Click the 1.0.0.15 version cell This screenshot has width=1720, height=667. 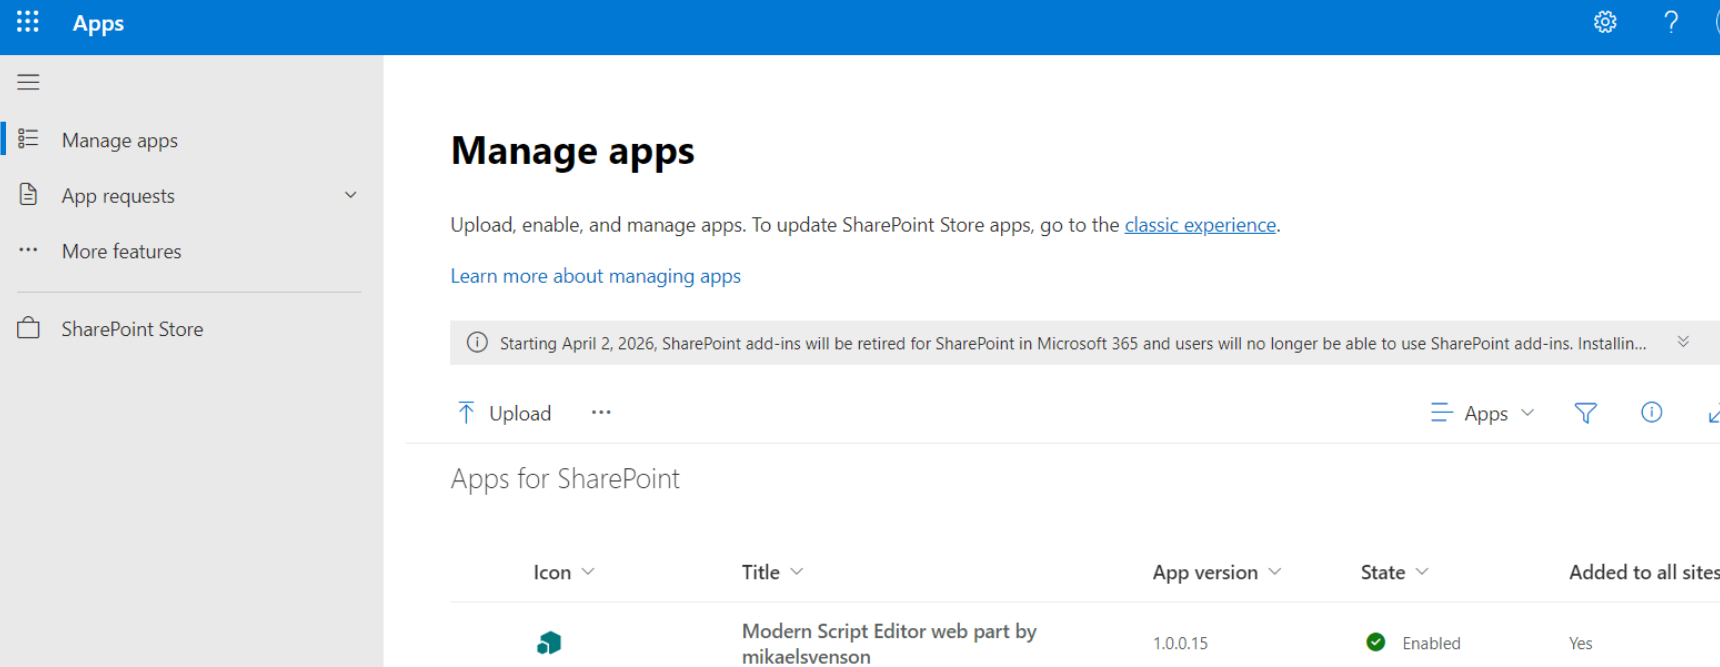click(x=1180, y=643)
